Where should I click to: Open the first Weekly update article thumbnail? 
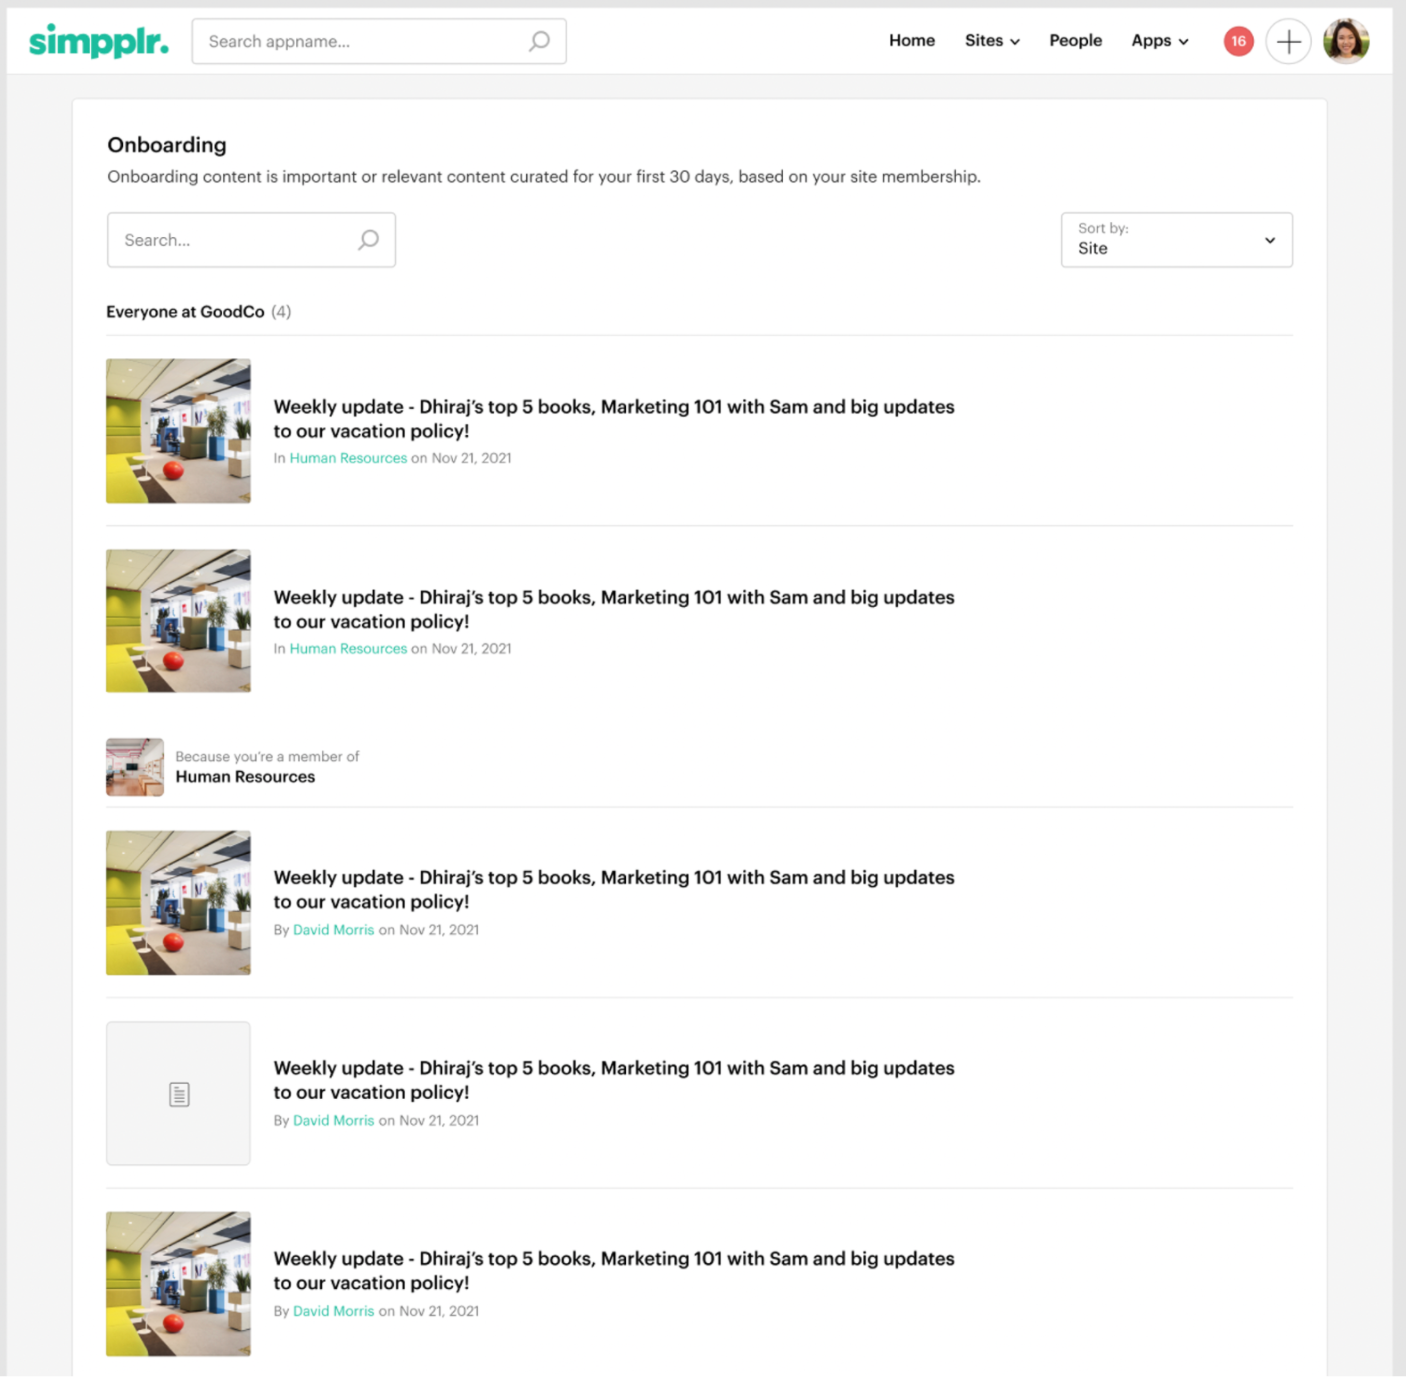pyautogui.click(x=179, y=431)
